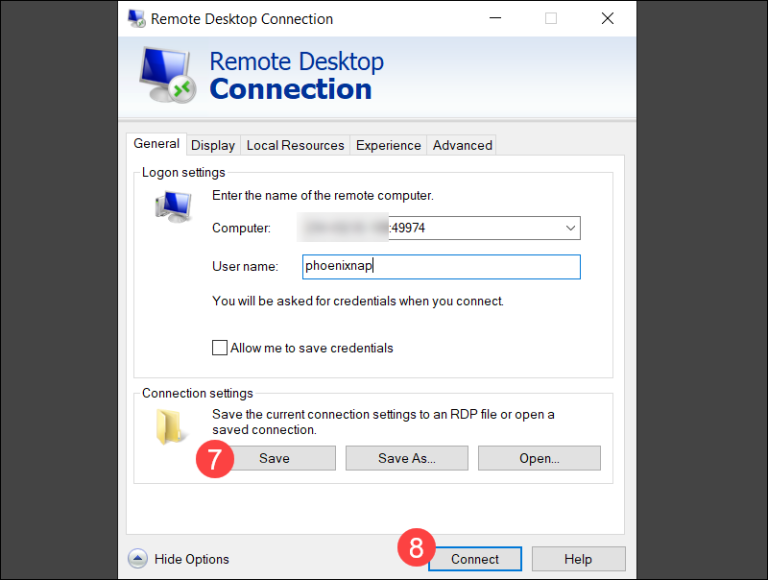Choose the Save As... button
Viewport: 768px width, 580px height.
coord(407,458)
